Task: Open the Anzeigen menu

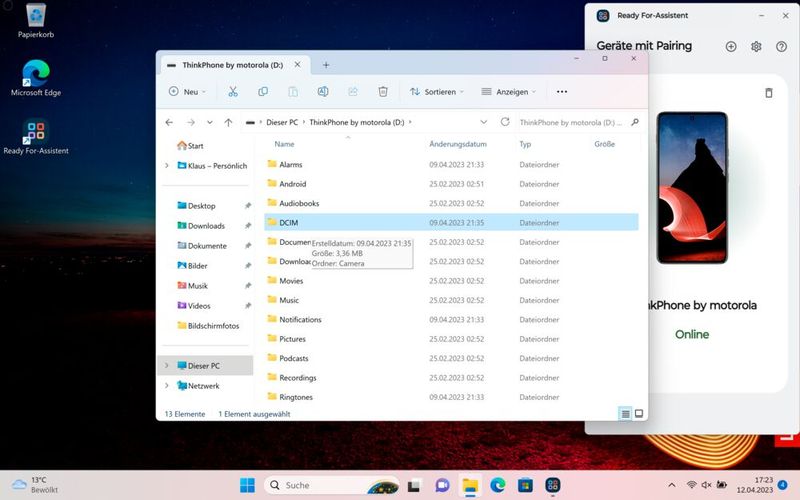Action: click(509, 92)
